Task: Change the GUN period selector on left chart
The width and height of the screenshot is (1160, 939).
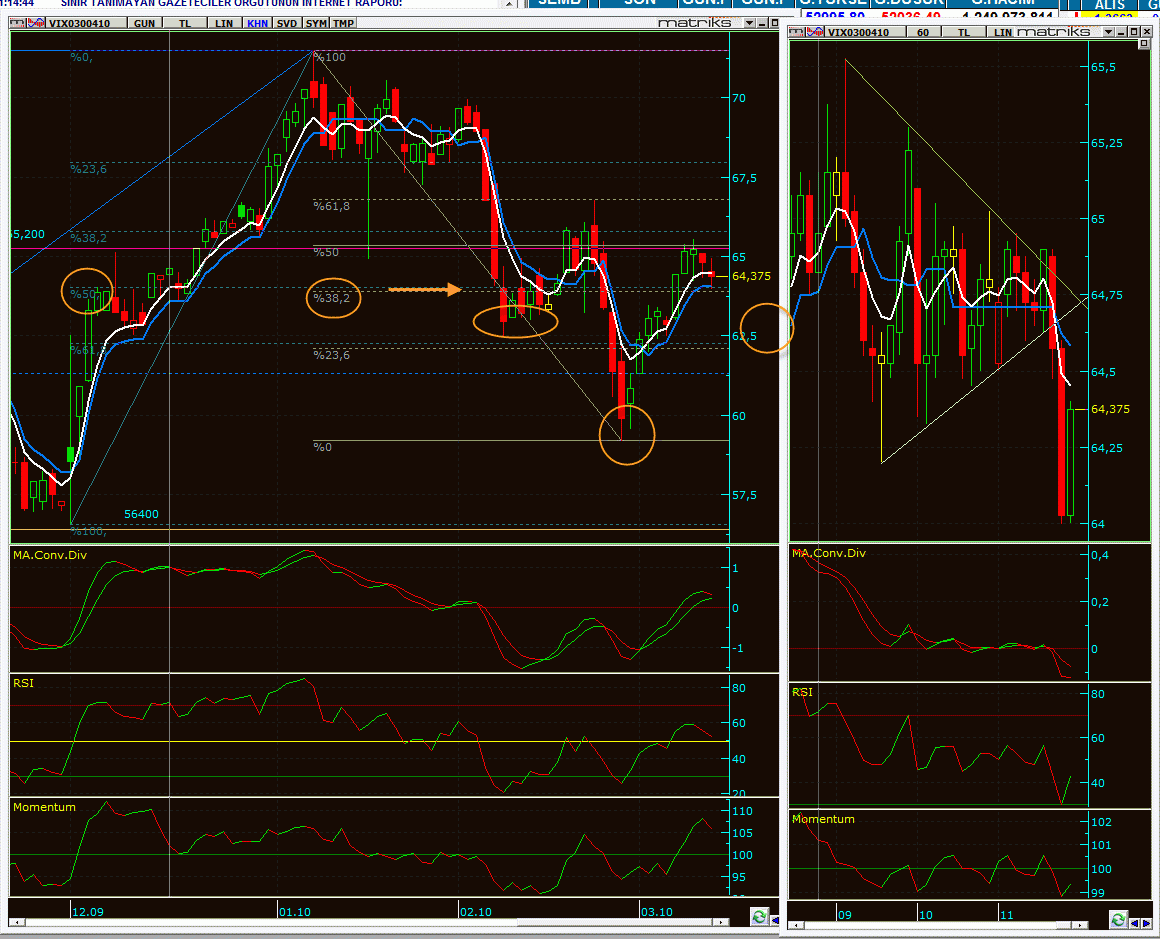Action: (144, 24)
